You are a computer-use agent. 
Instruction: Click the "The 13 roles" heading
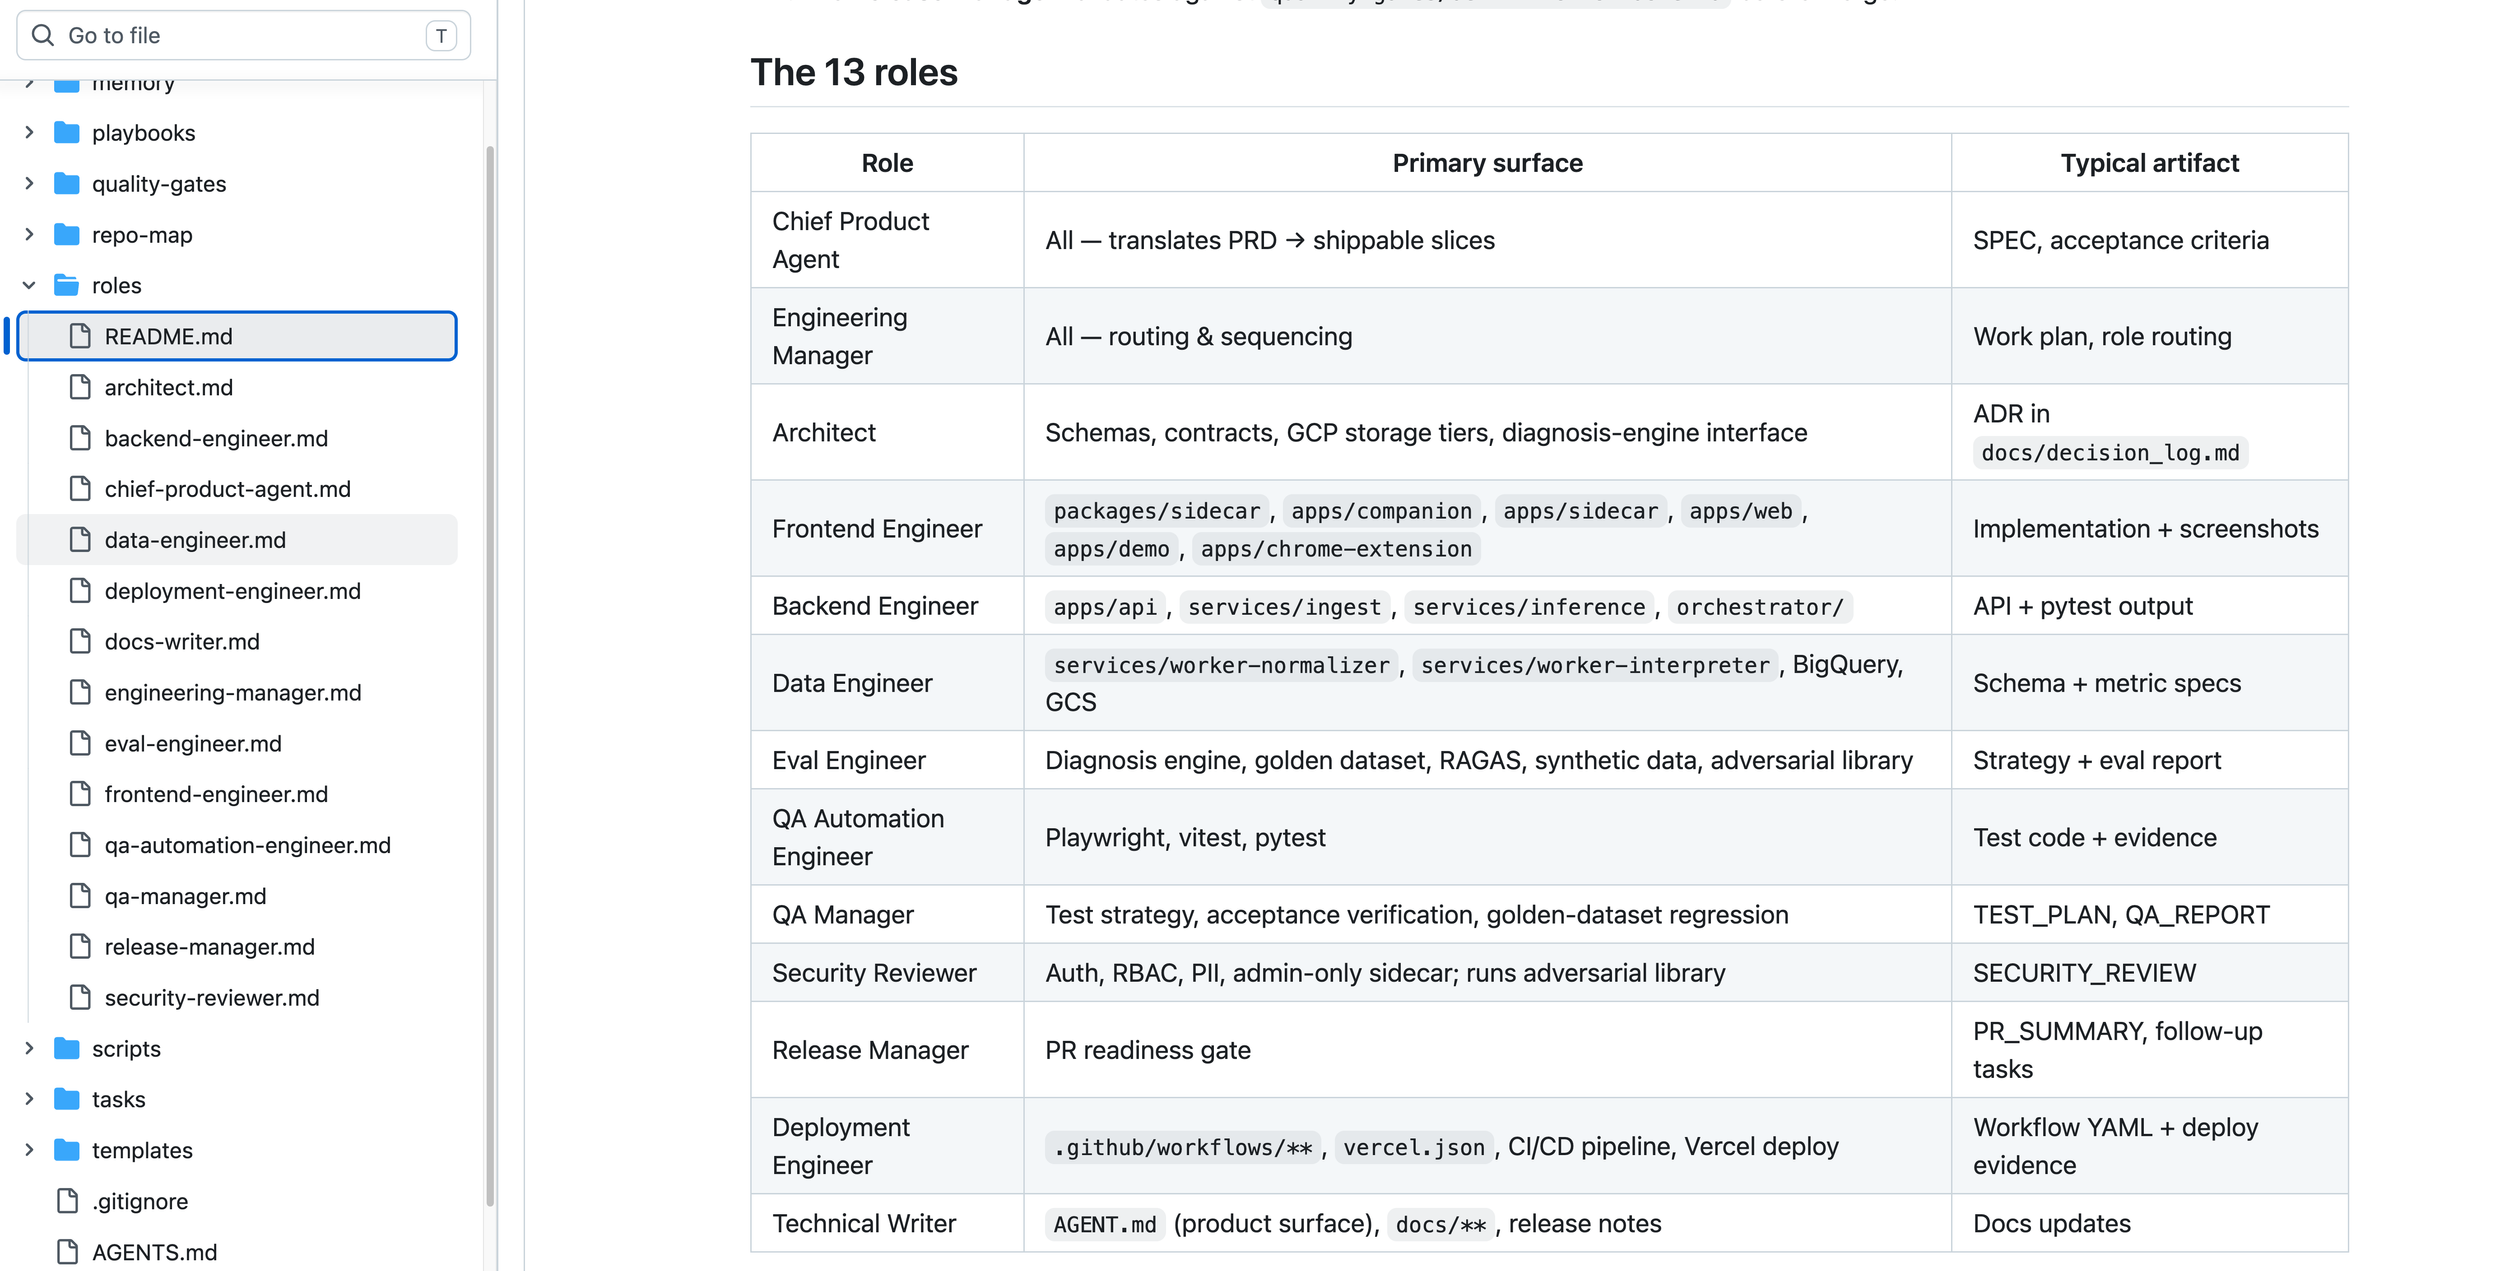pos(854,73)
